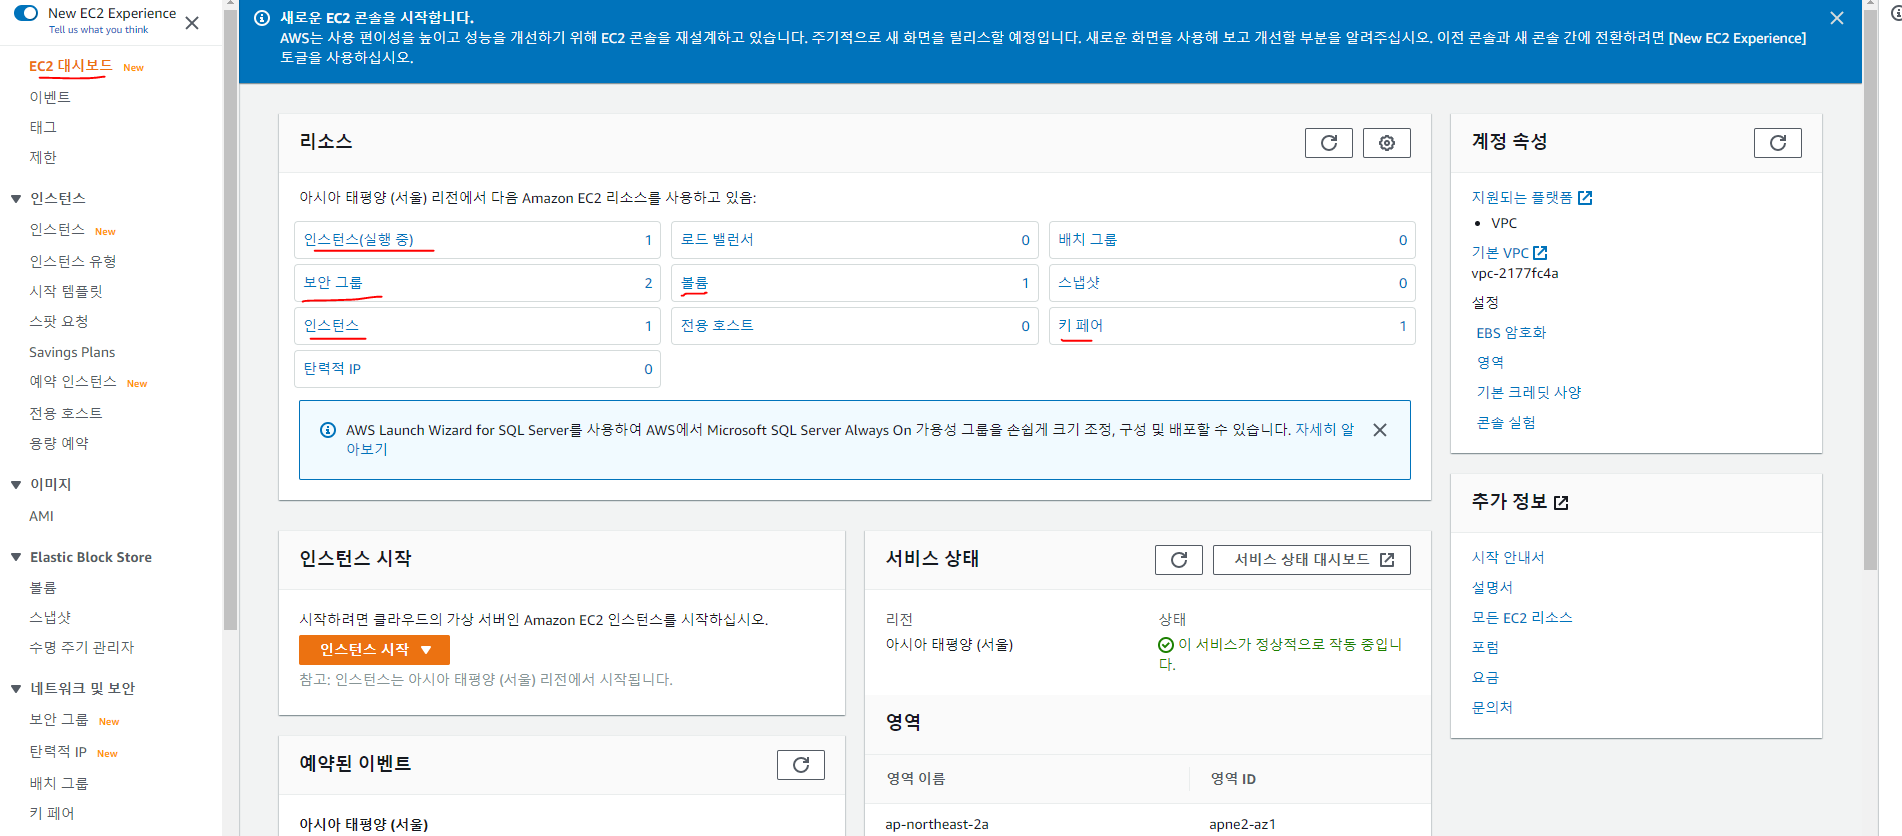Open 시작 안내서 link
The width and height of the screenshot is (1902, 836).
pyautogui.click(x=1508, y=558)
